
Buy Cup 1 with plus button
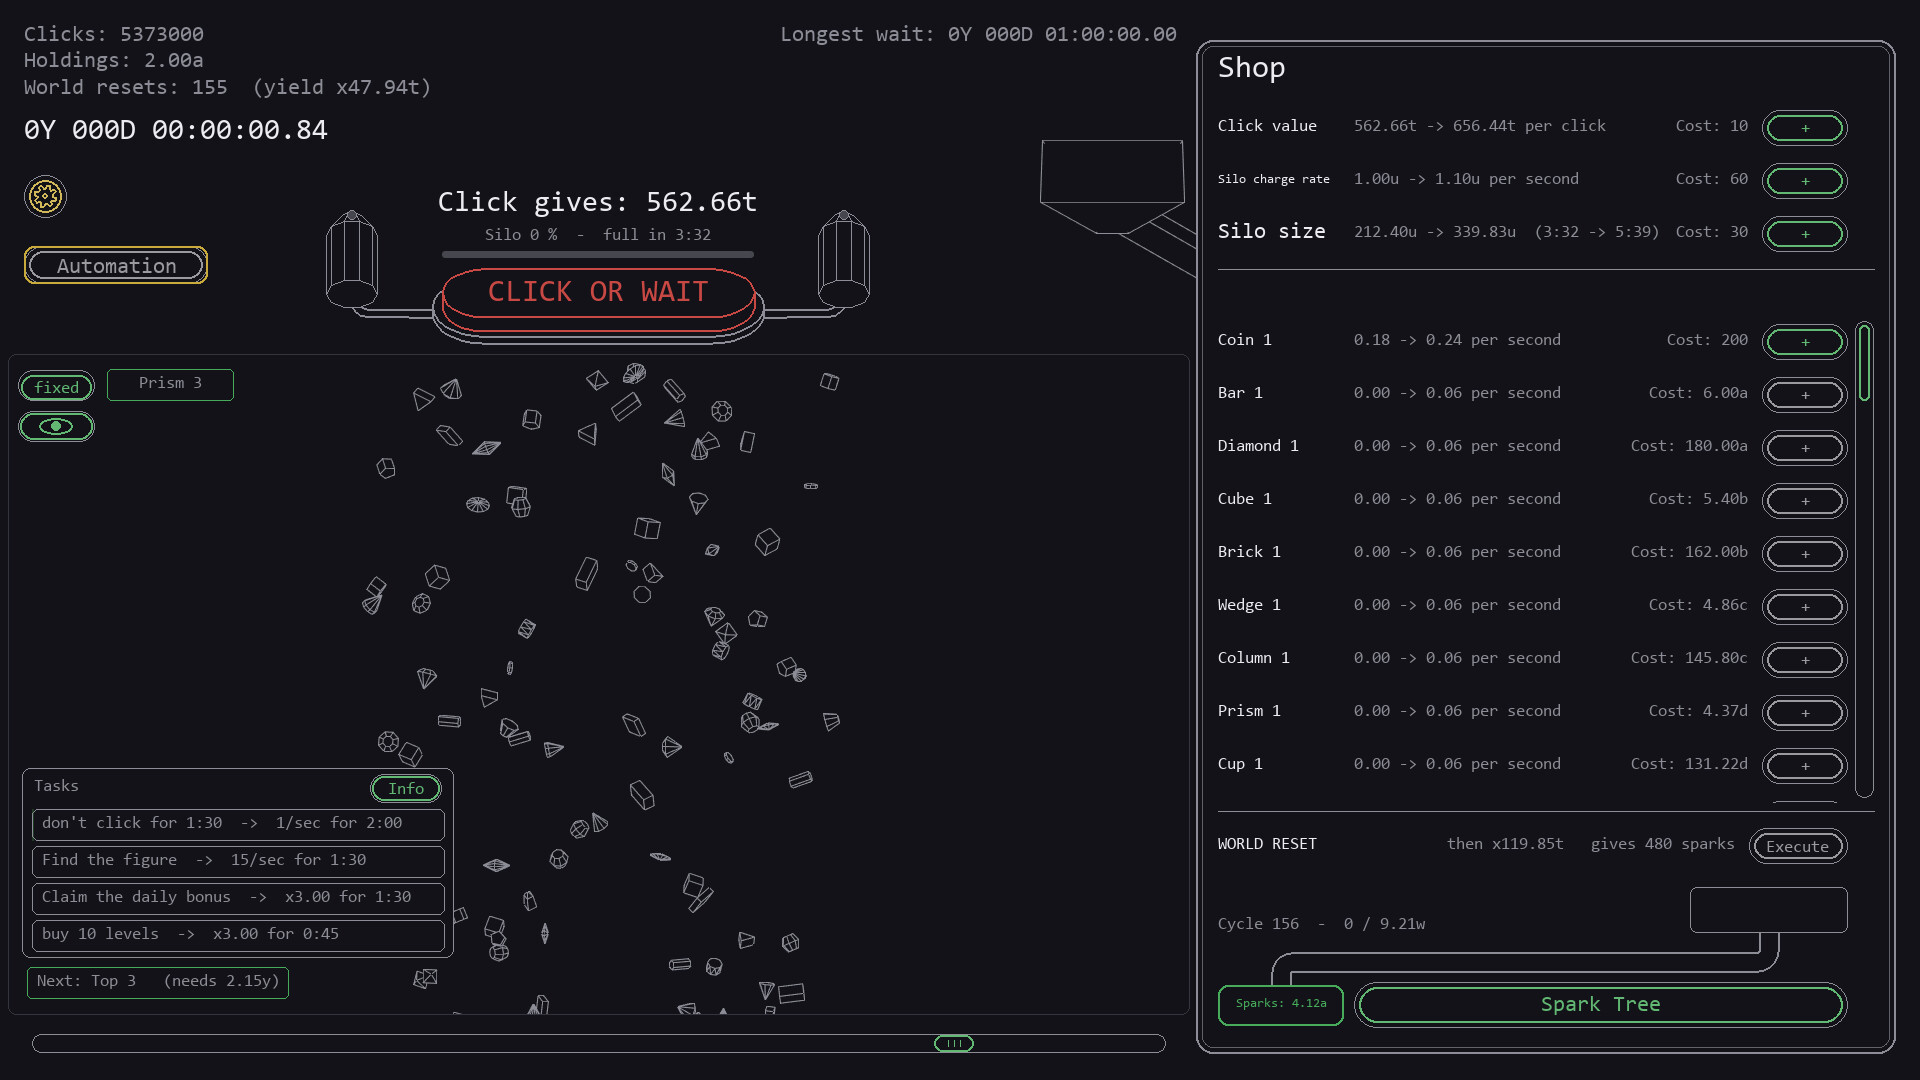tap(1804, 766)
